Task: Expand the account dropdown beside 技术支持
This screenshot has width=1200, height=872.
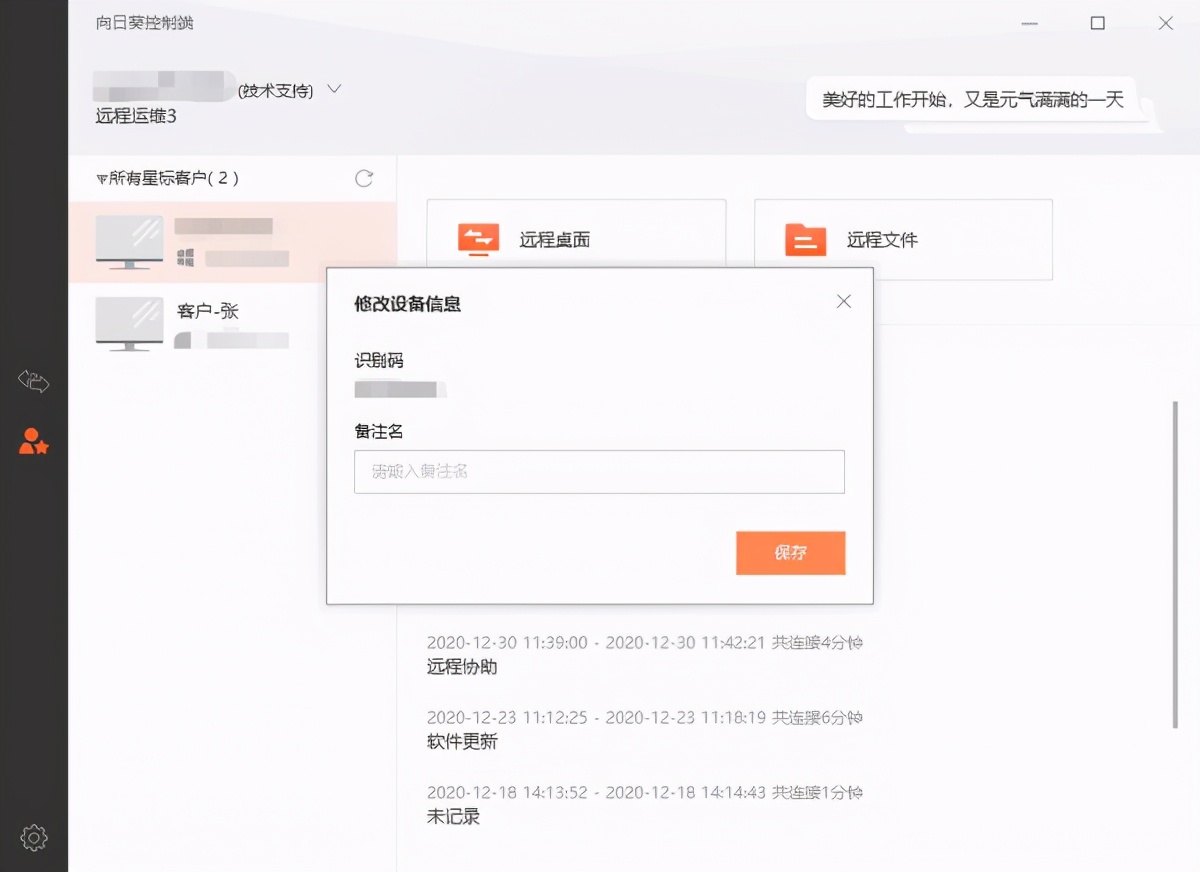Action: (x=333, y=88)
